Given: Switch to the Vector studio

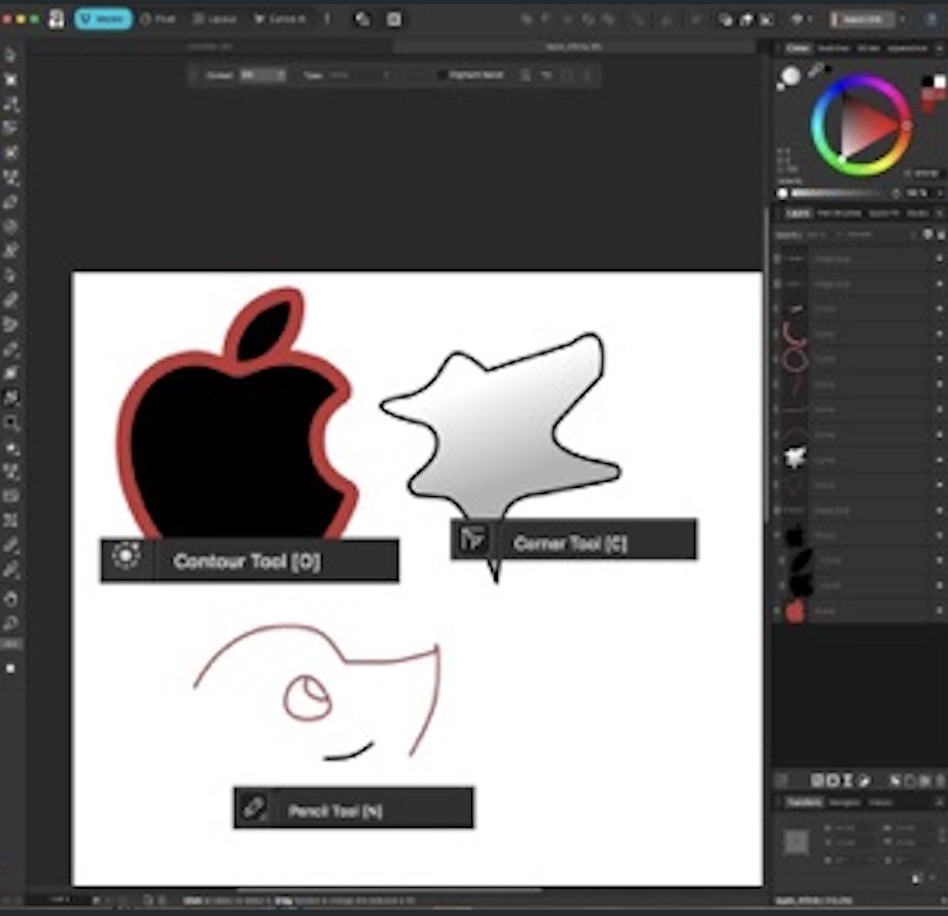Looking at the screenshot, I should (103, 19).
